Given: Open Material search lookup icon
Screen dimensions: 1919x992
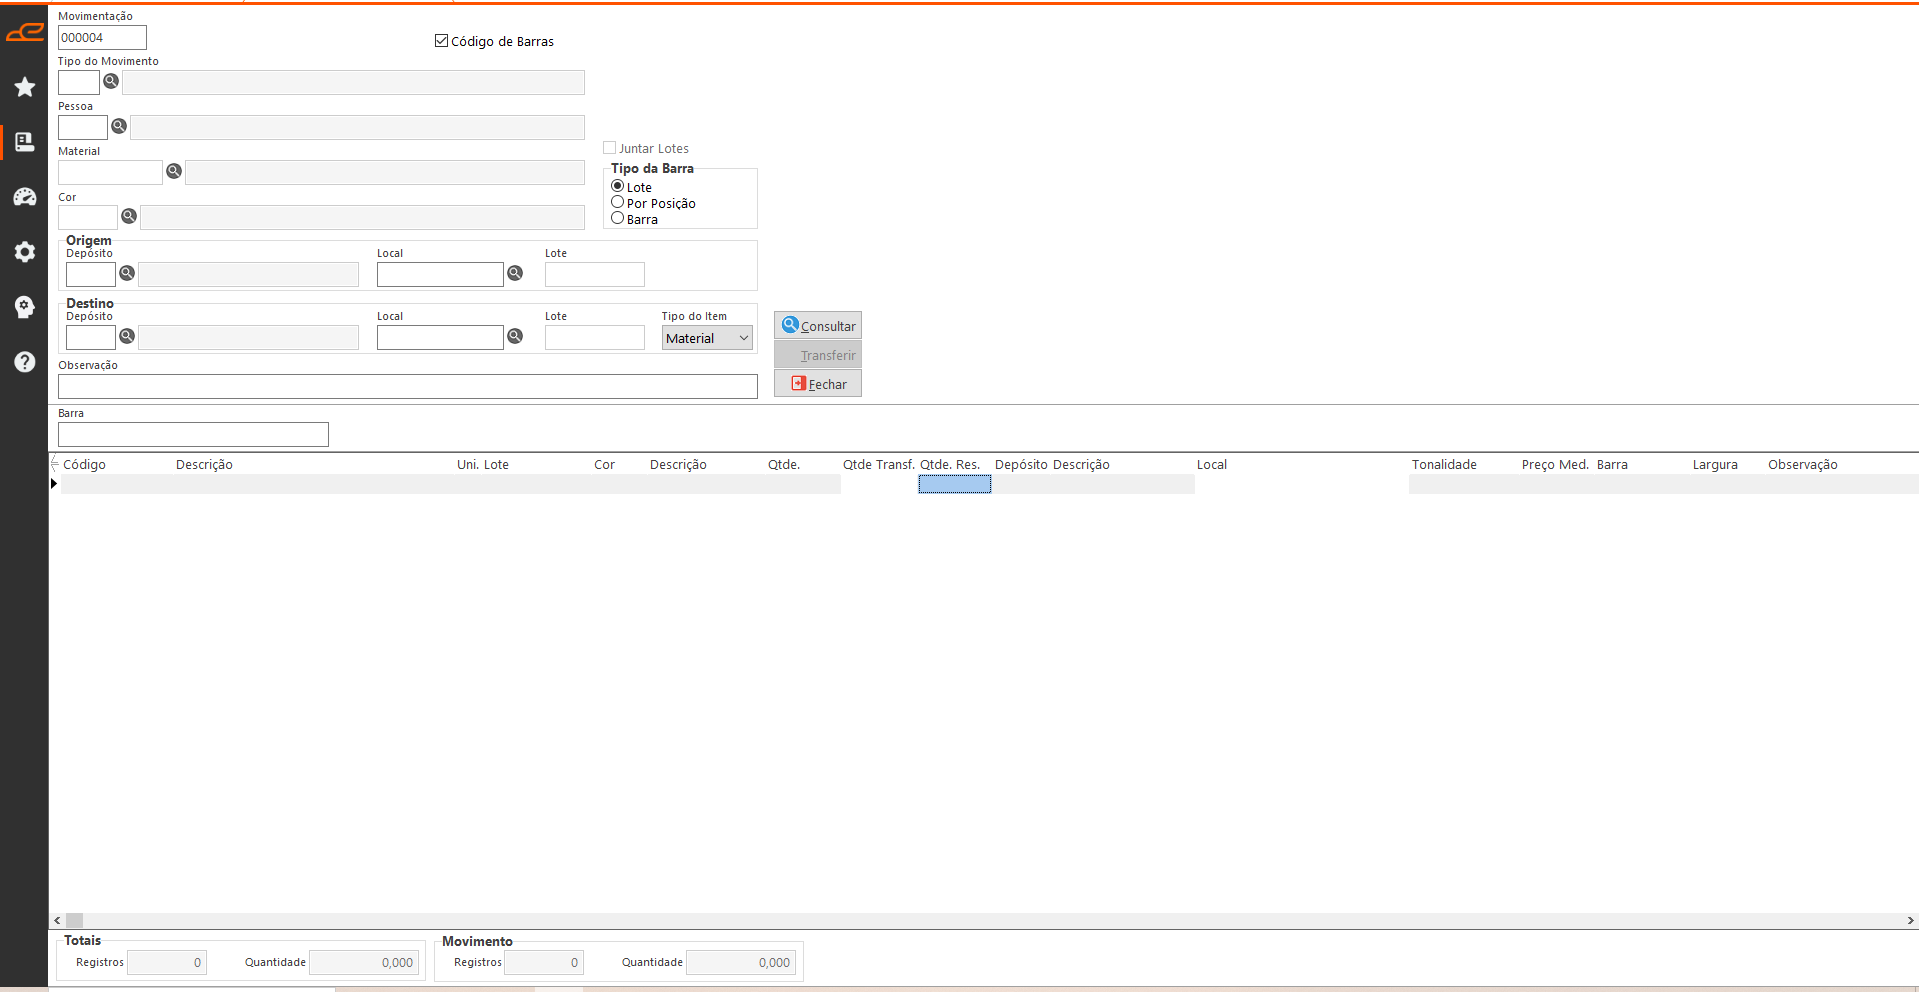Looking at the screenshot, I should 174,171.
